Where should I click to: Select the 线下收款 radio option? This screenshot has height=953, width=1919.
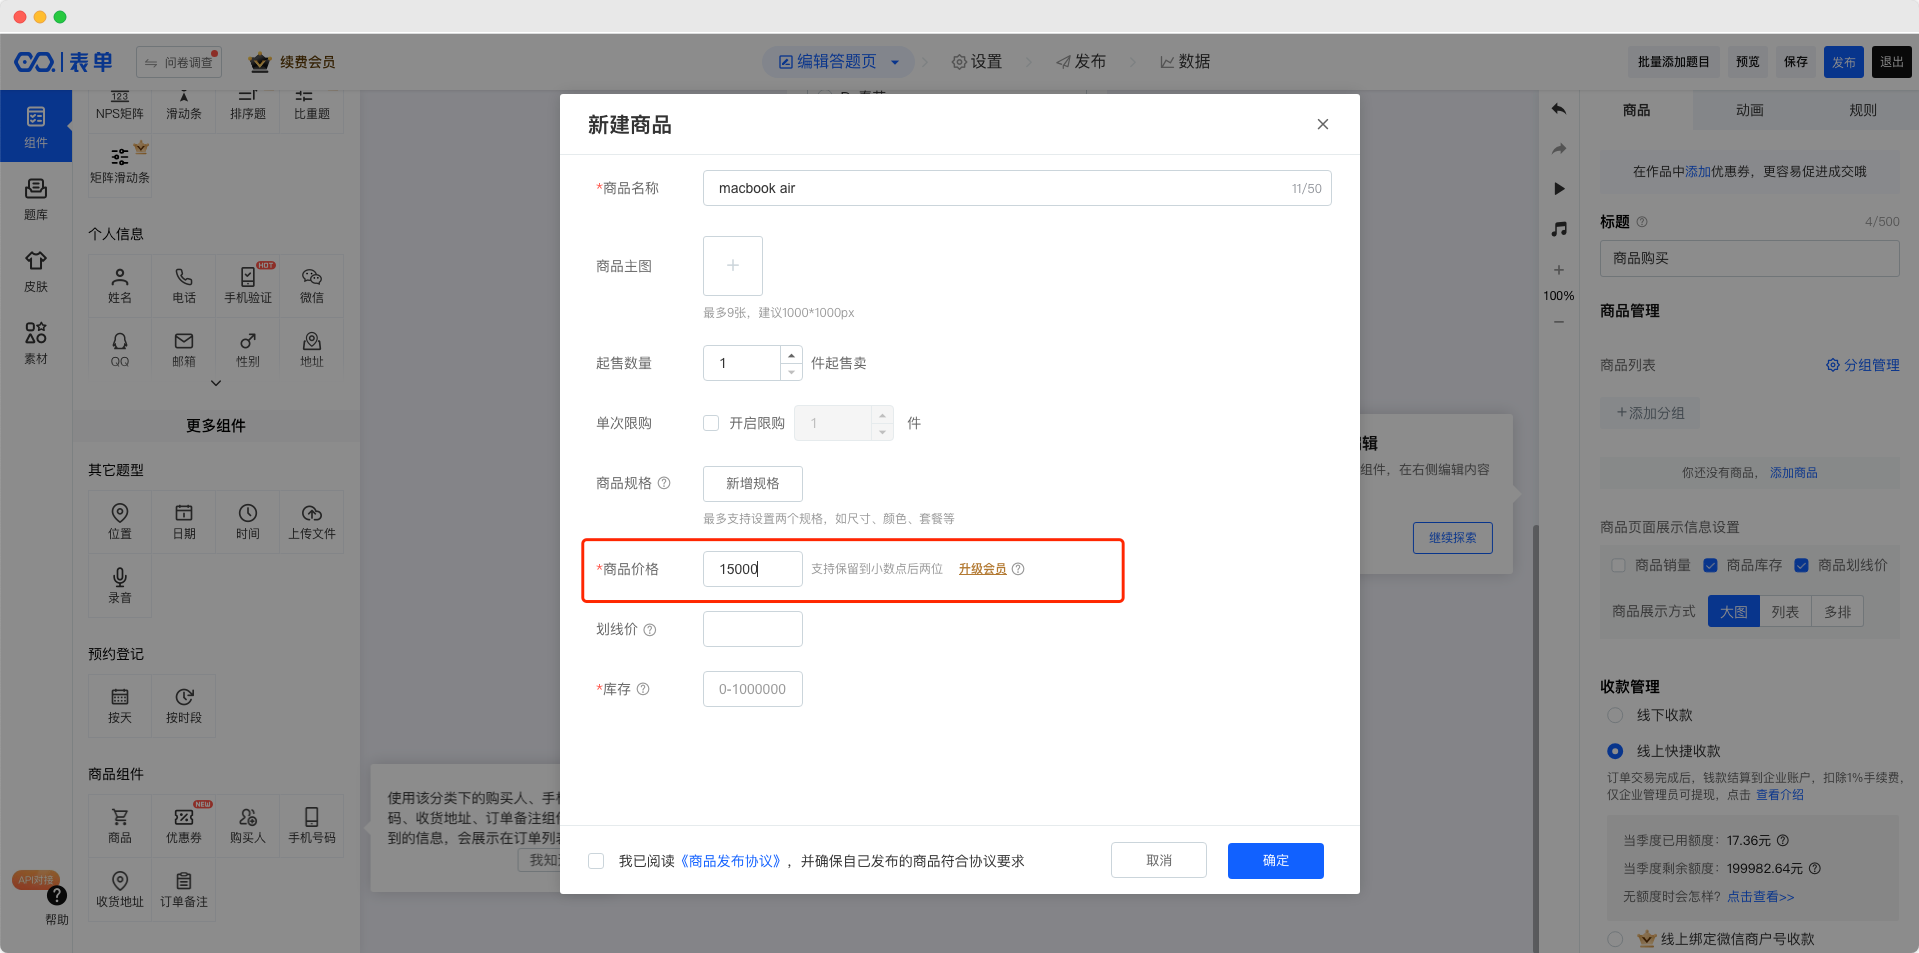[1615, 715]
